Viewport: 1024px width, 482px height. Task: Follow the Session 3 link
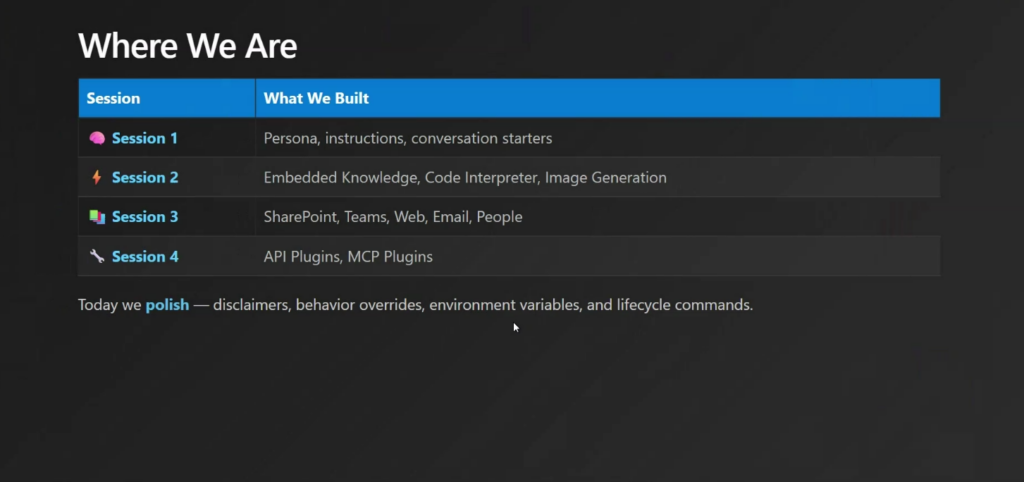(145, 216)
